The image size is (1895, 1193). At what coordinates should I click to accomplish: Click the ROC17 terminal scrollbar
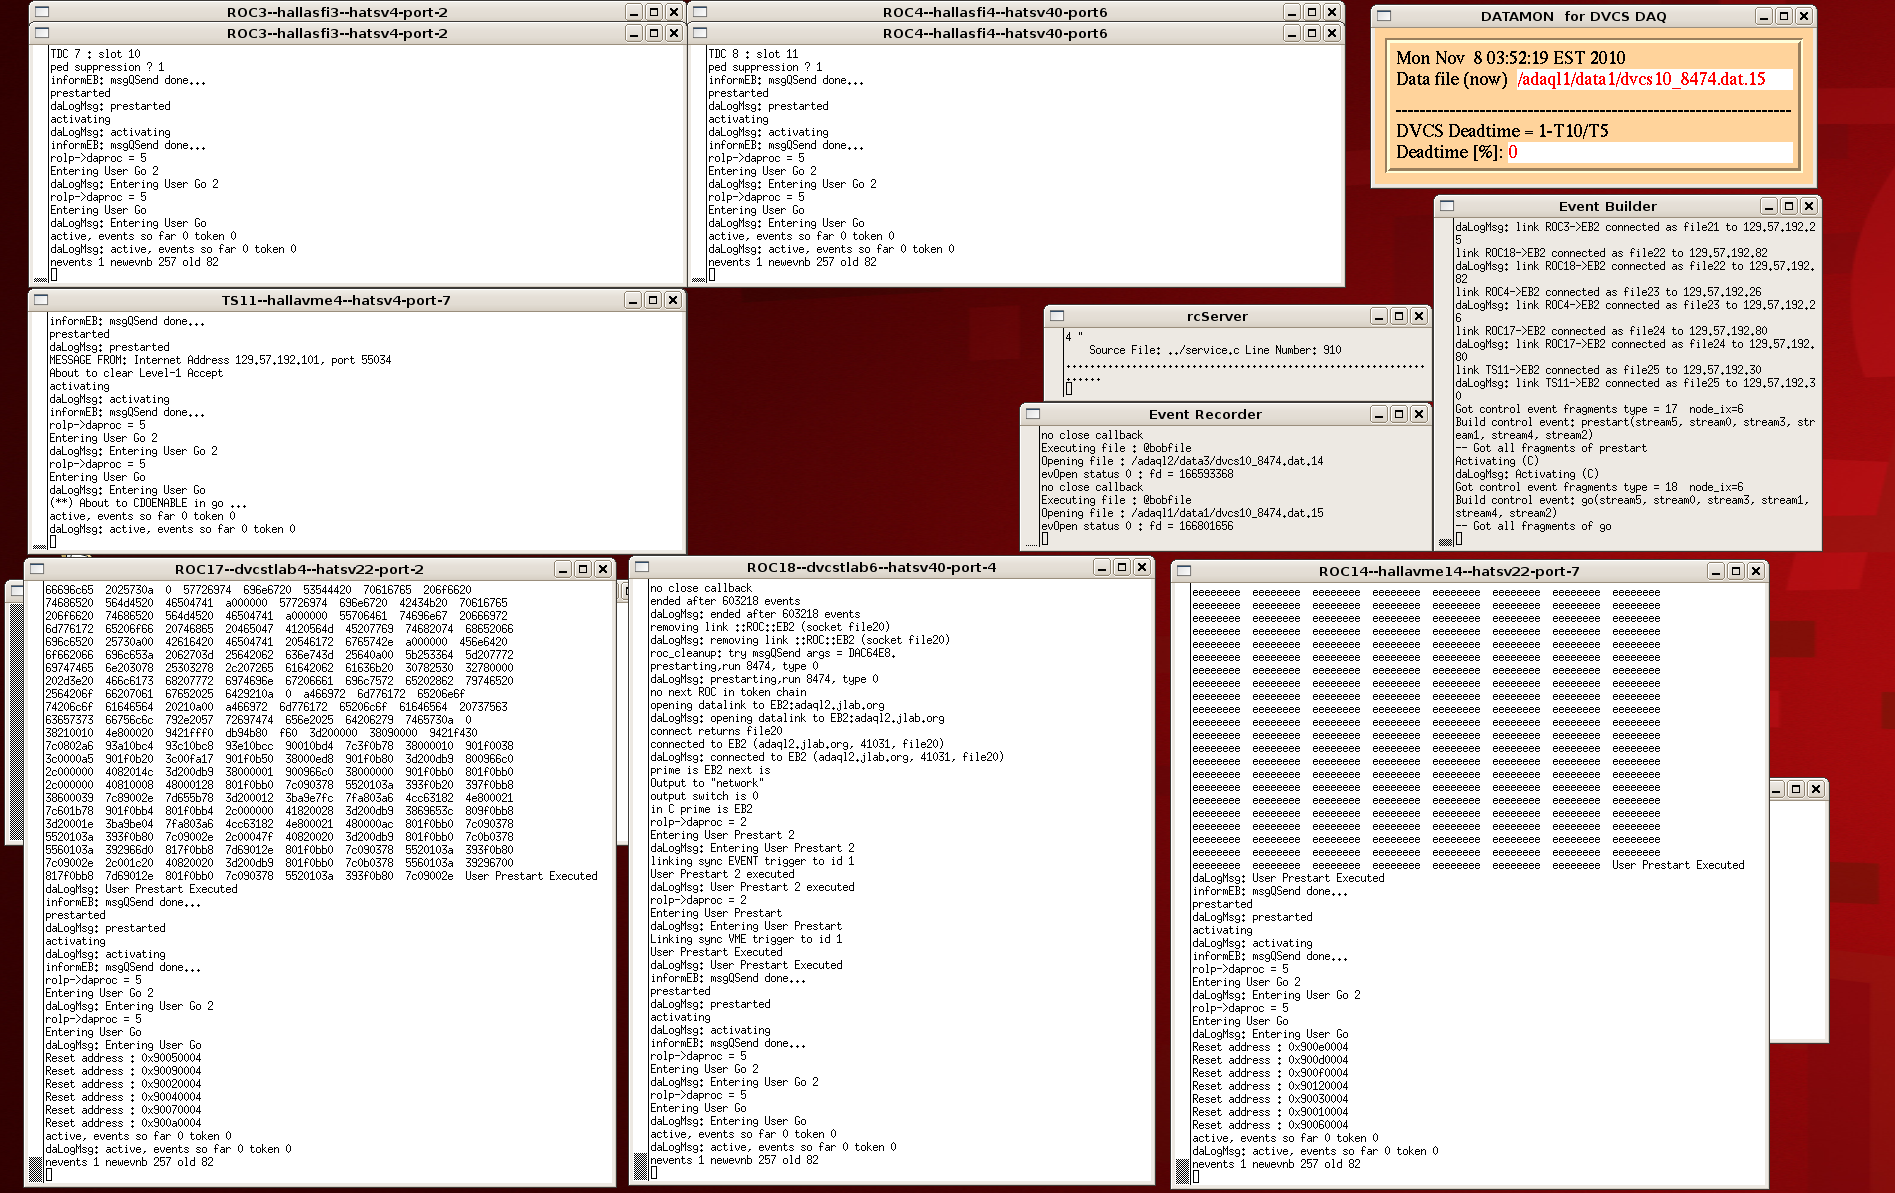[x=36, y=883]
